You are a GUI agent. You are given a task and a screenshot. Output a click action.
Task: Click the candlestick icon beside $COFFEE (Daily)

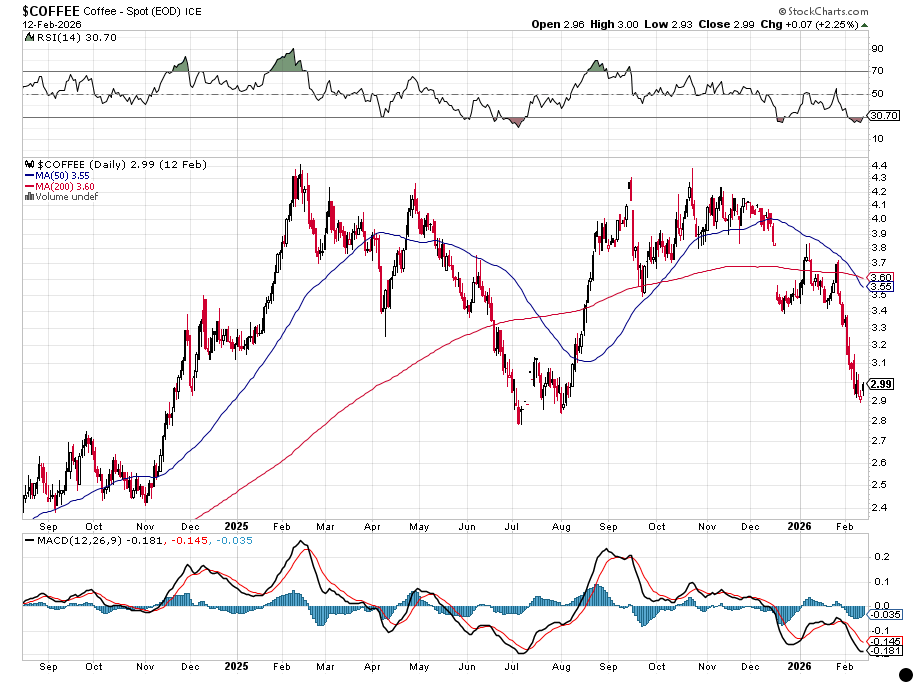[x=27, y=163]
